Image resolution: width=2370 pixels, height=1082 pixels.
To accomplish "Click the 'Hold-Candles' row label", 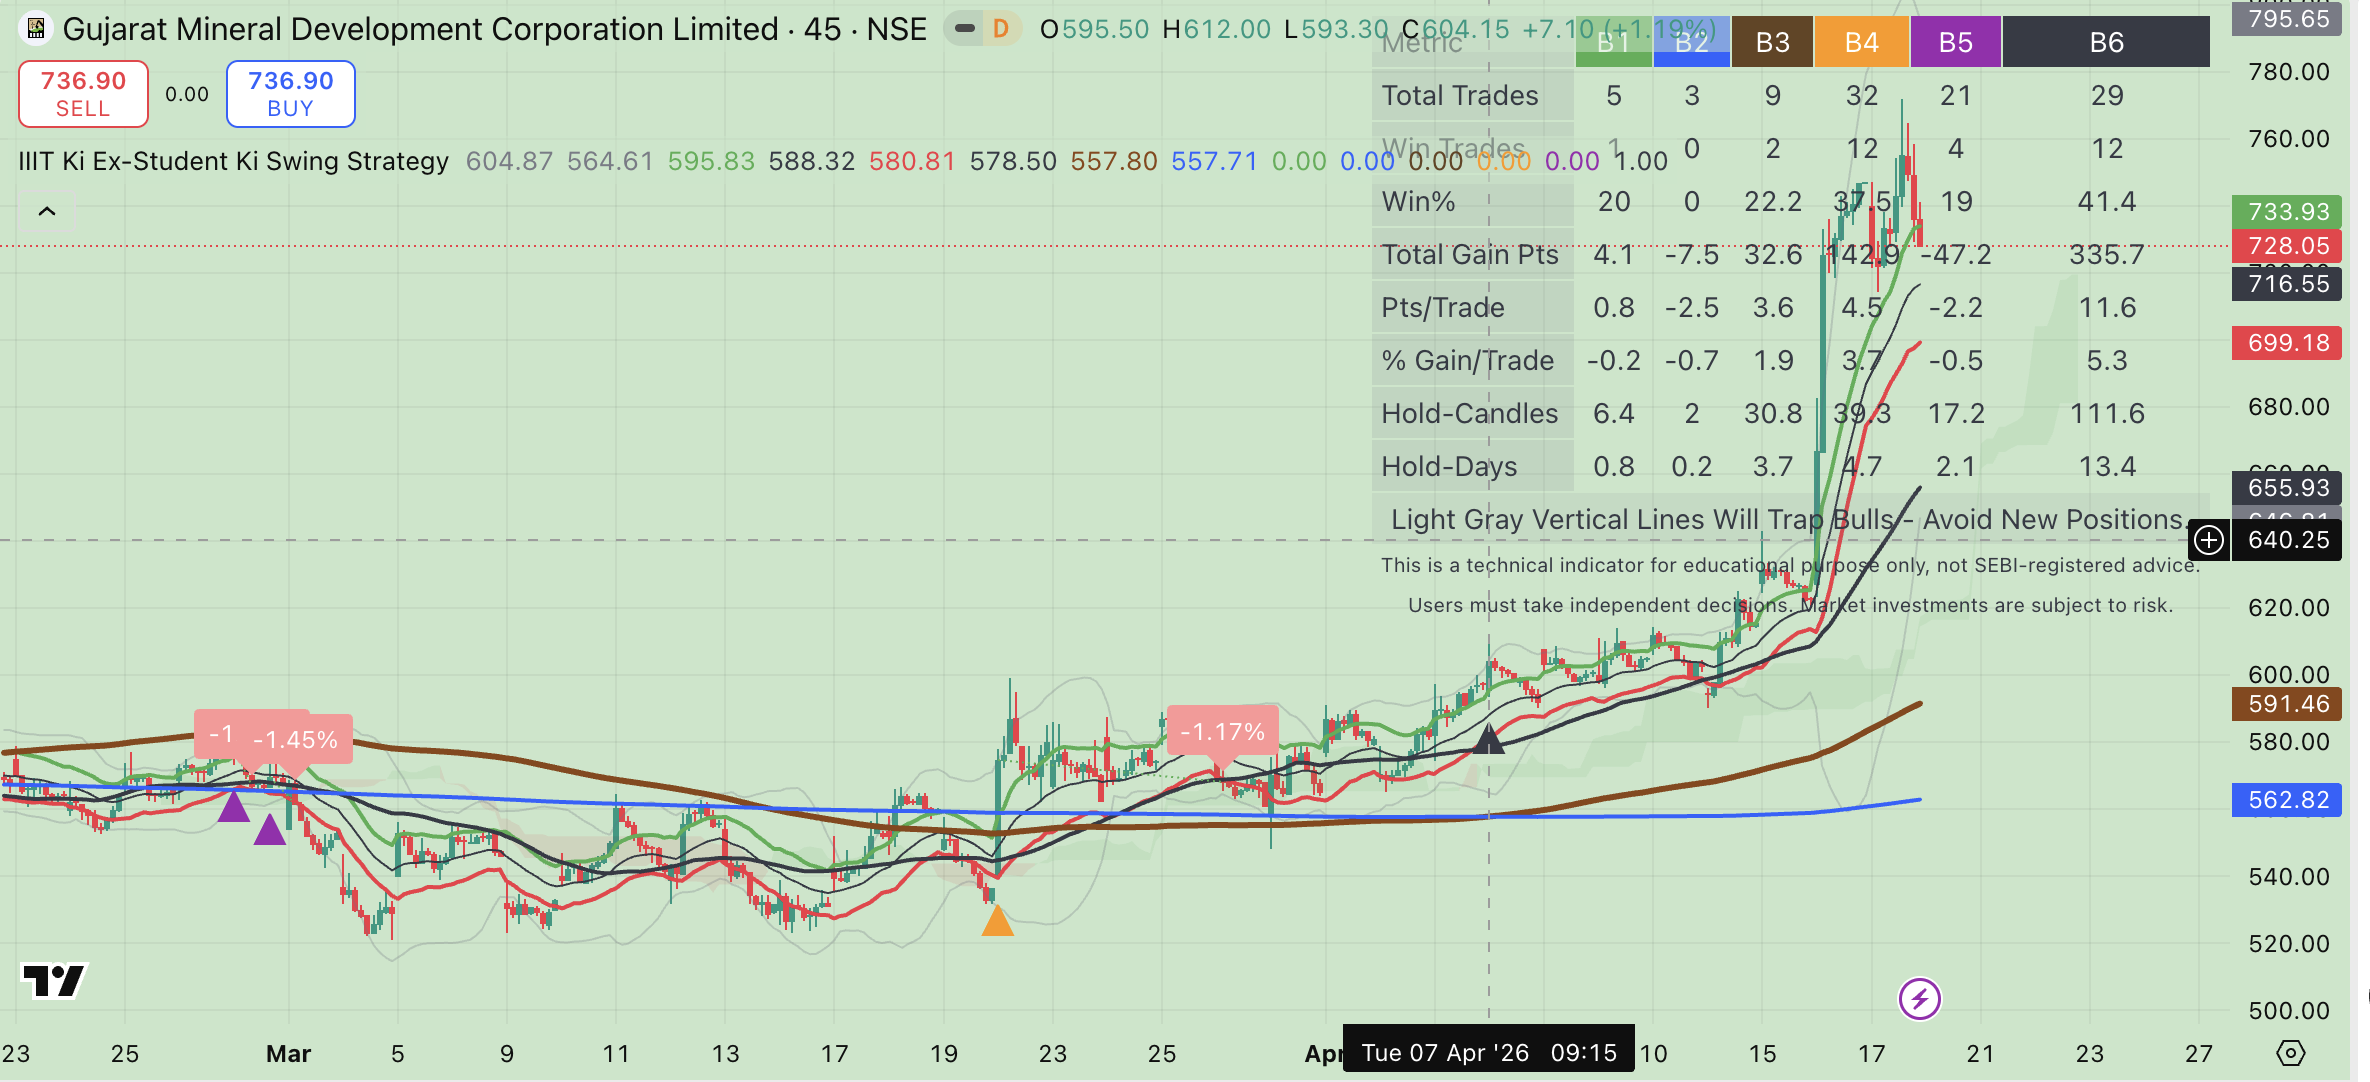I will pyautogui.click(x=1470, y=413).
